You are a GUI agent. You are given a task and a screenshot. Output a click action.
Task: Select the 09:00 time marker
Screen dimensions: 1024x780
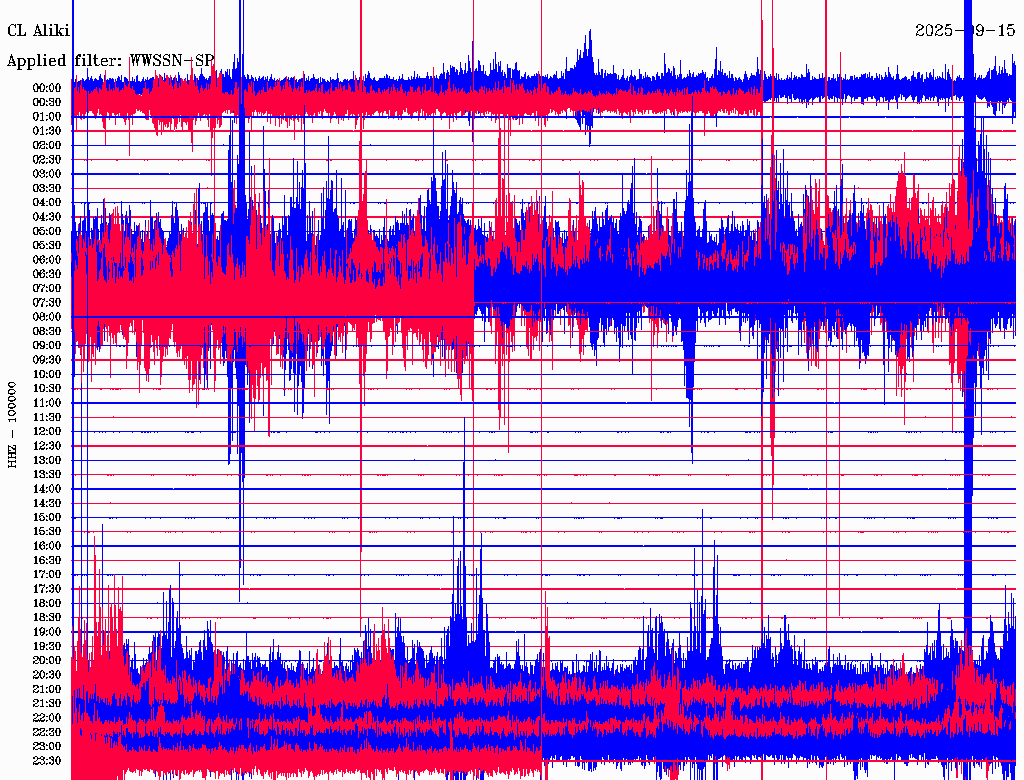point(47,346)
